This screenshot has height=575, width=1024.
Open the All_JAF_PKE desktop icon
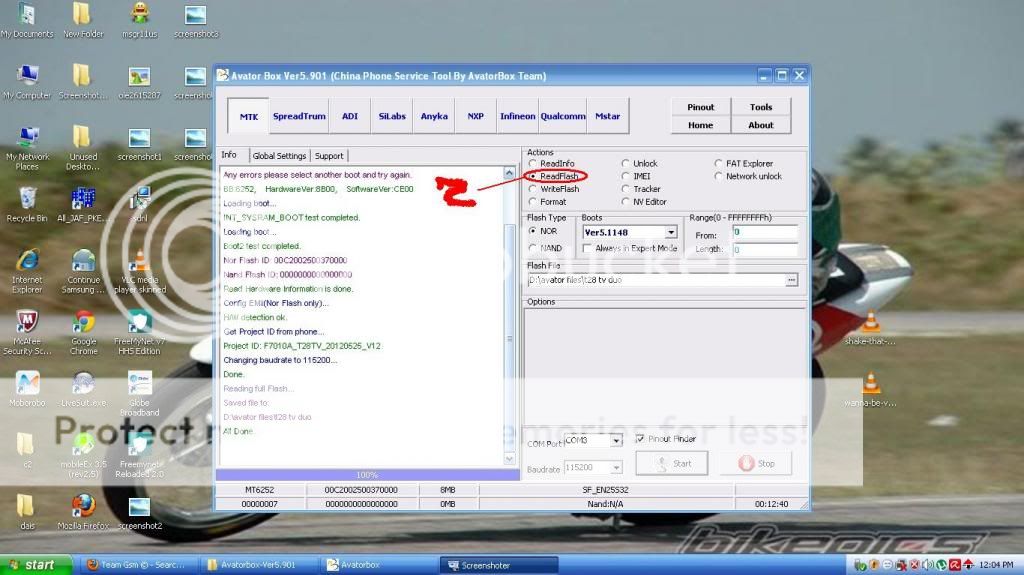pyautogui.click(x=82, y=205)
